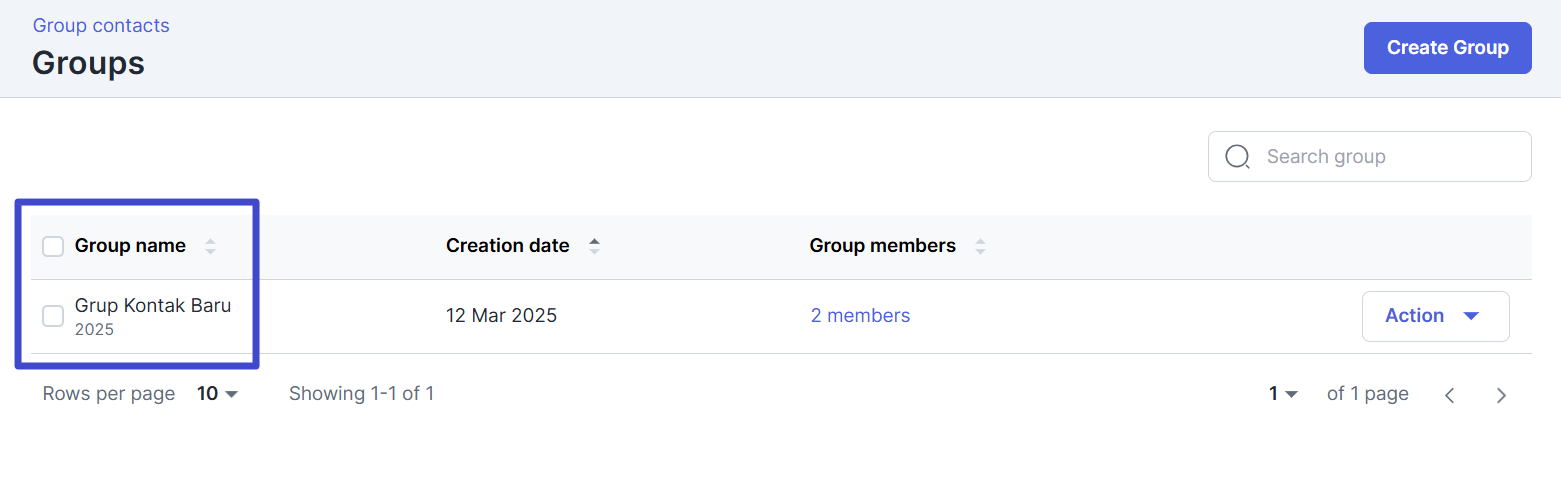Sort by Group members arrows icon
Image resolution: width=1561 pixels, height=496 pixels.
pyautogui.click(x=980, y=246)
